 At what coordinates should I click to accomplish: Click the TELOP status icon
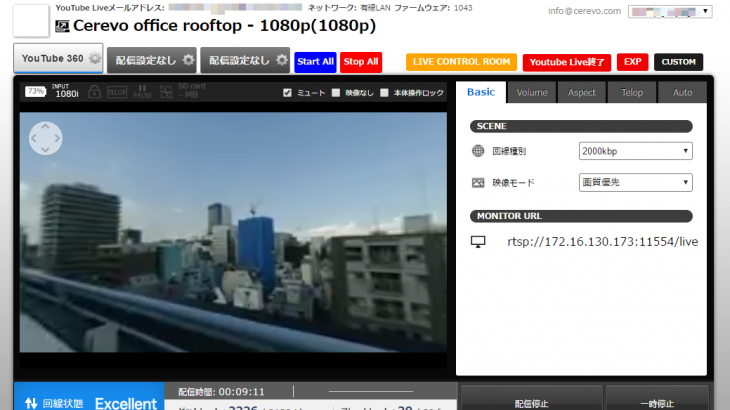click(117, 92)
